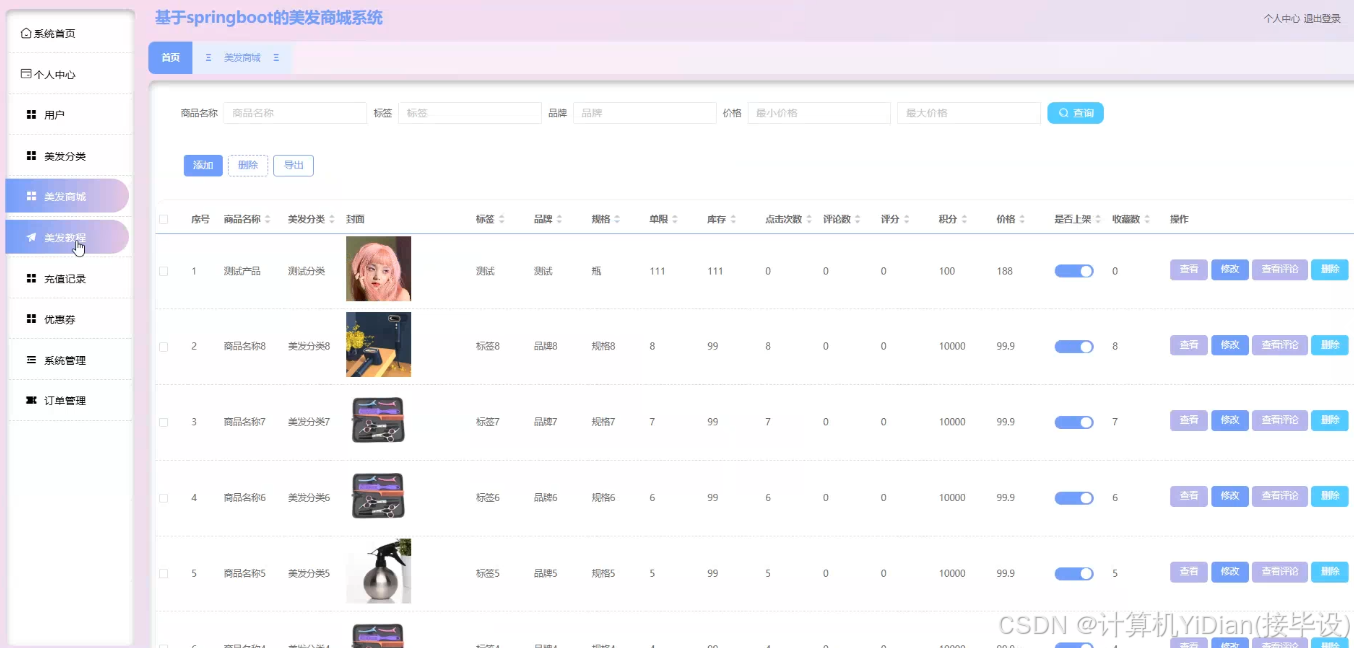The image size is (1354, 648).
Task: Open 美发教程 in the sidebar
Action: [x=67, y=237]
